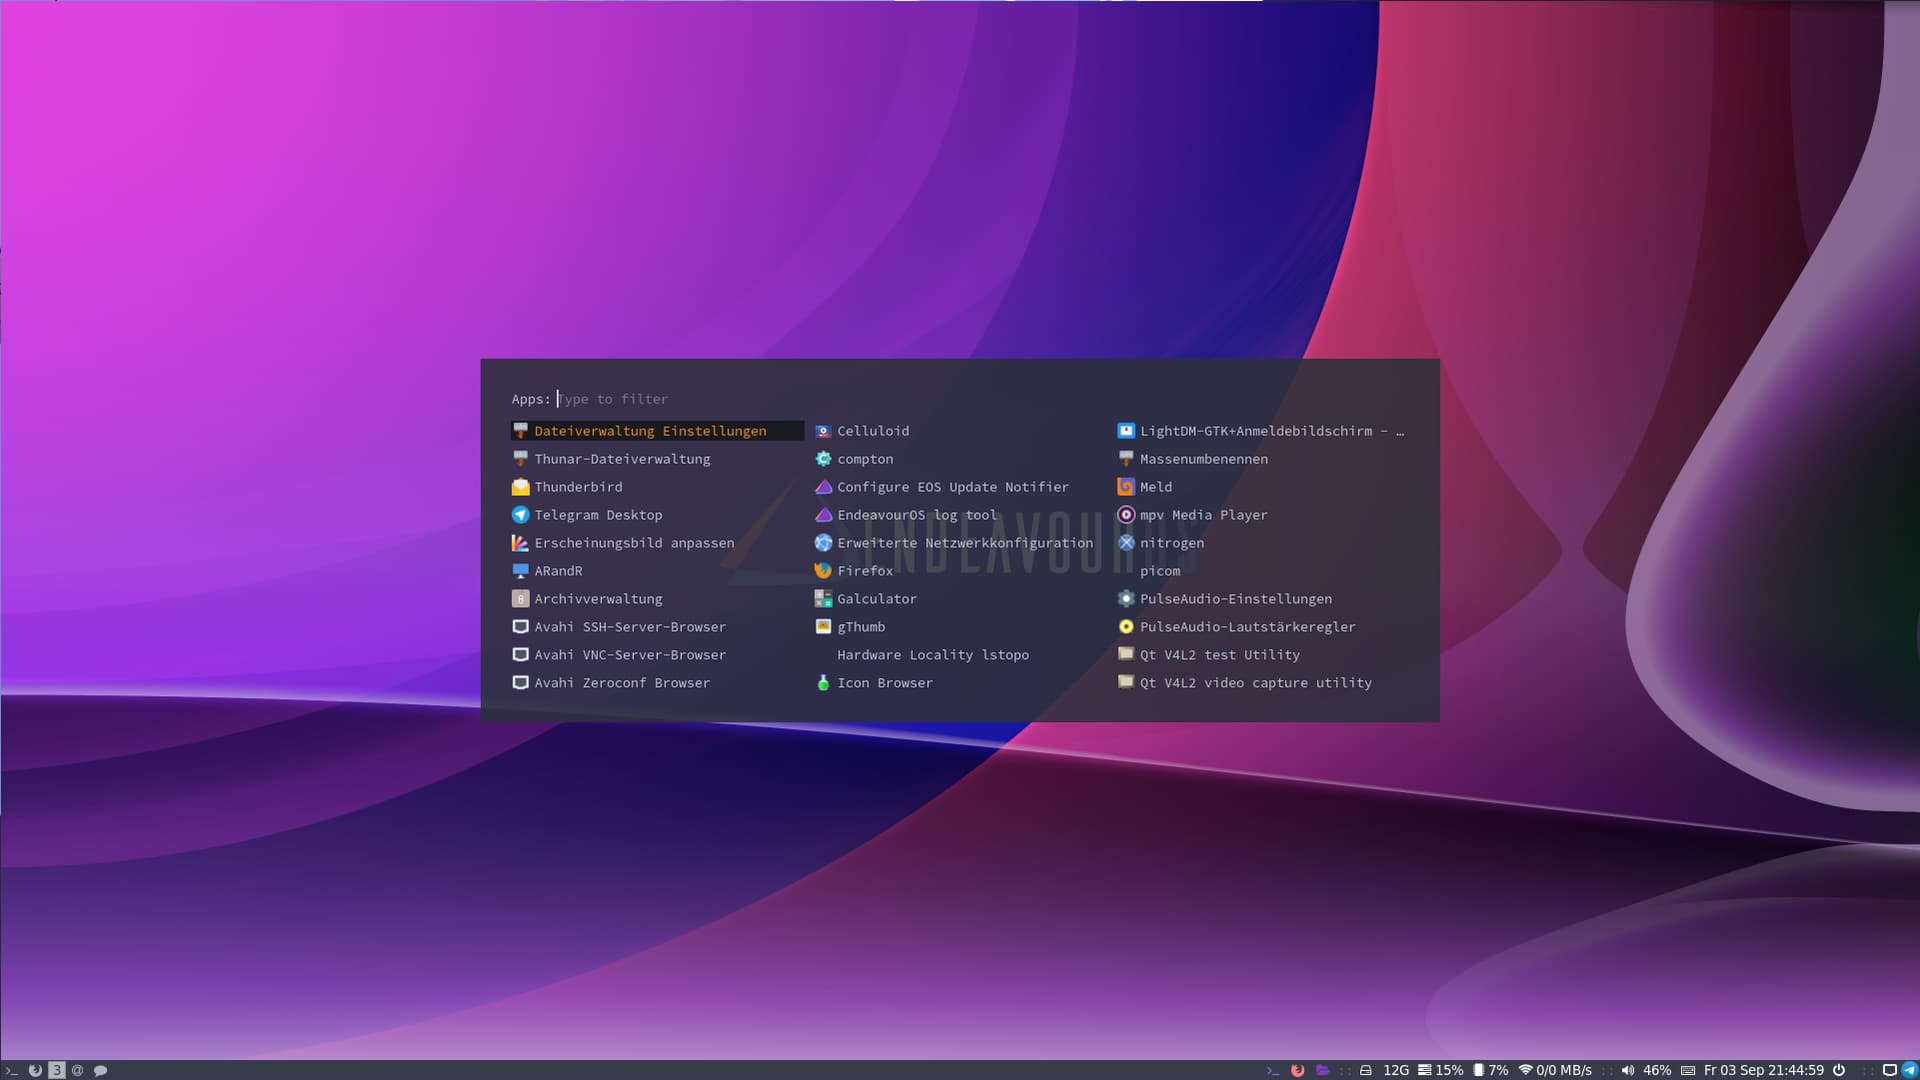
Task: Switch to the chat bubble workspace
Action: (100, 1070)
